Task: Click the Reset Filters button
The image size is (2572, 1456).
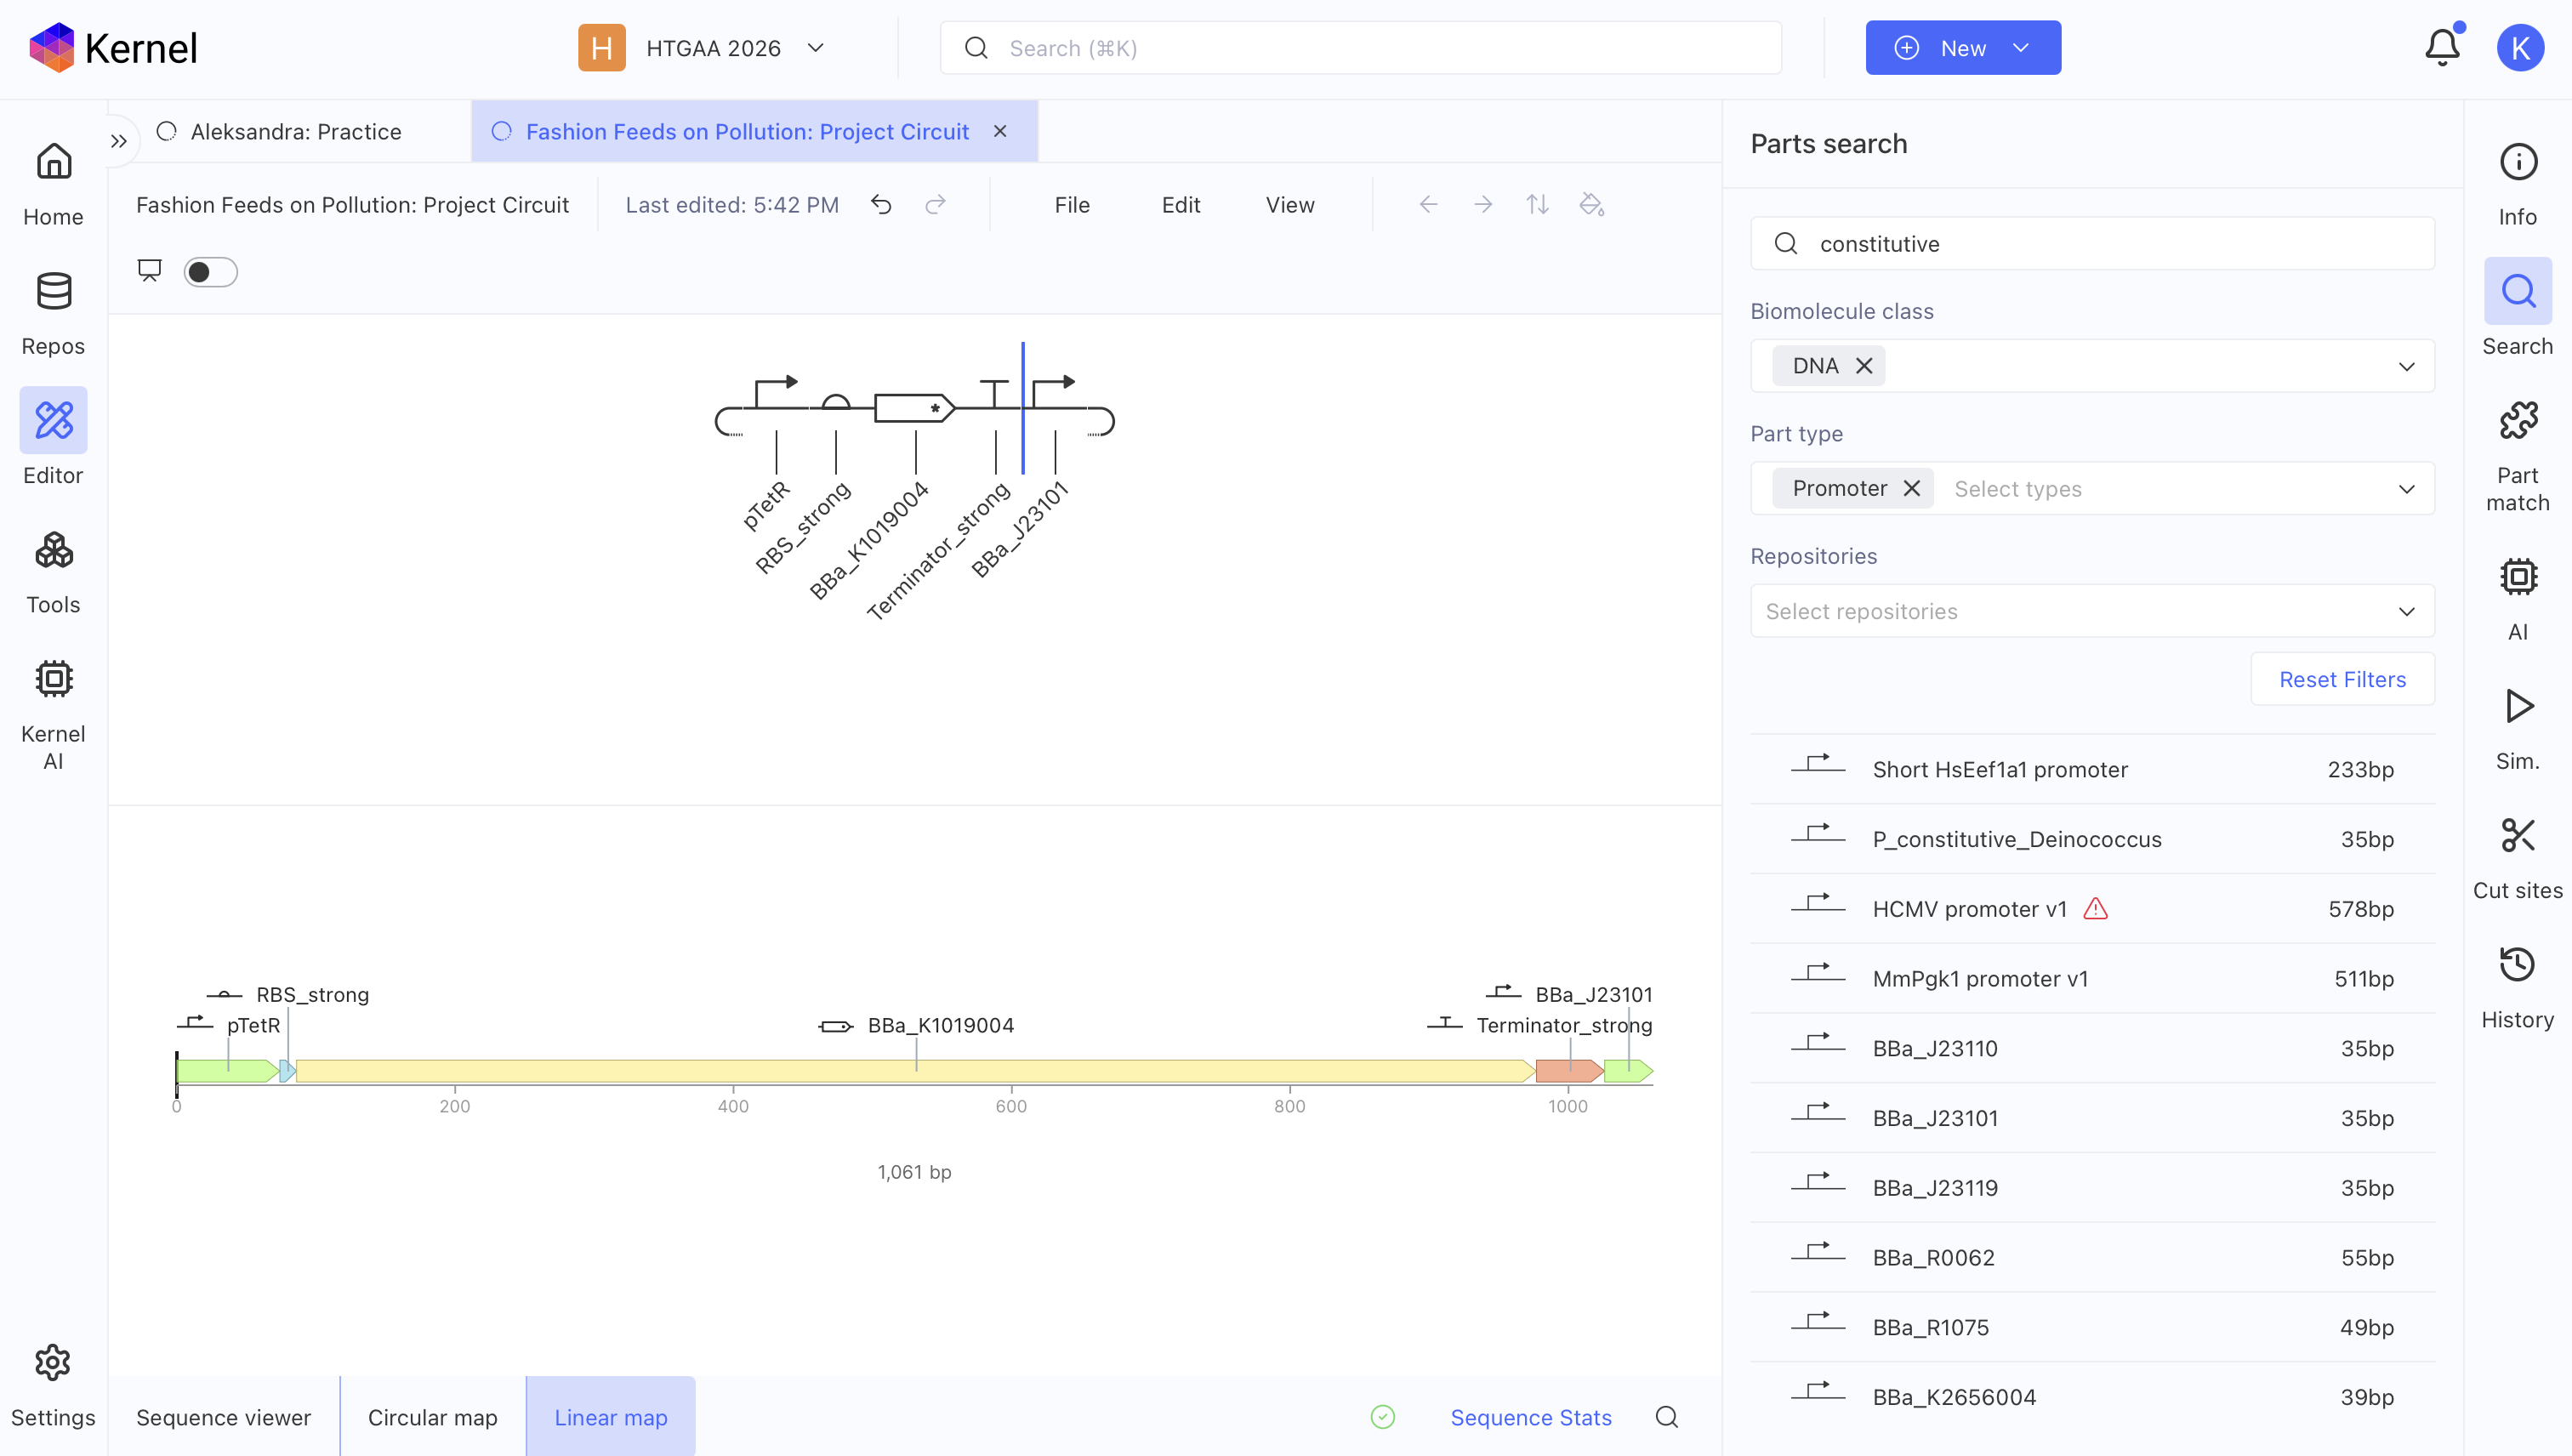Action: [x=2342, y=679]
